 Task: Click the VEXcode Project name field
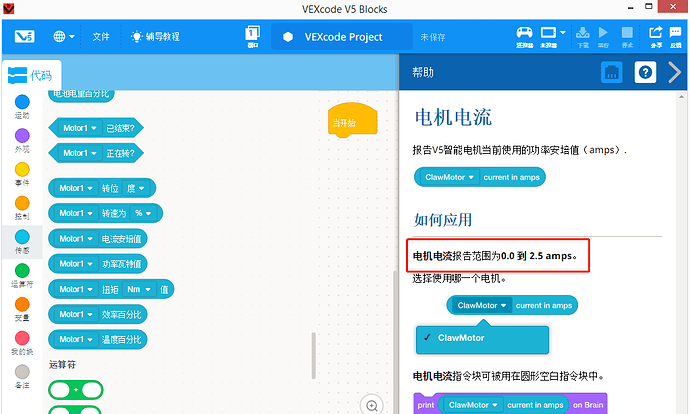click(x=342, y=37)
